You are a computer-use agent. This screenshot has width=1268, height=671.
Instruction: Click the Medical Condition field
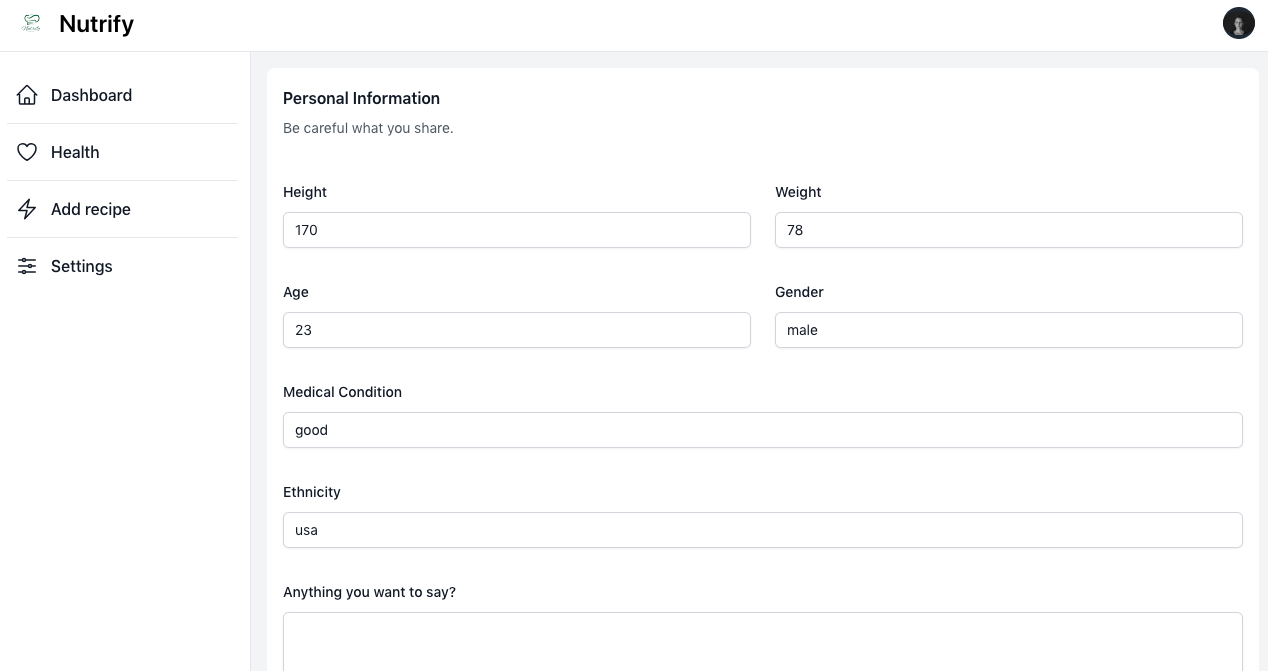(762, 430)
